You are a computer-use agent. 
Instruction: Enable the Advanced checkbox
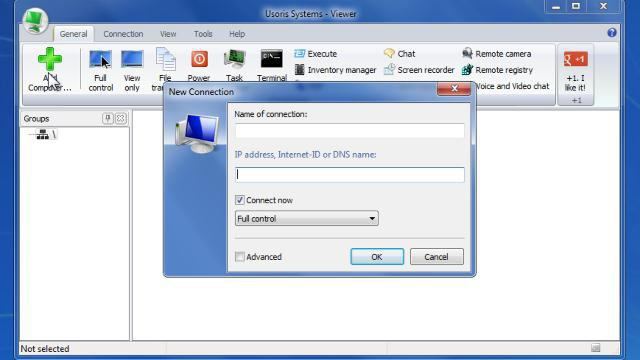tap(240, 257)
